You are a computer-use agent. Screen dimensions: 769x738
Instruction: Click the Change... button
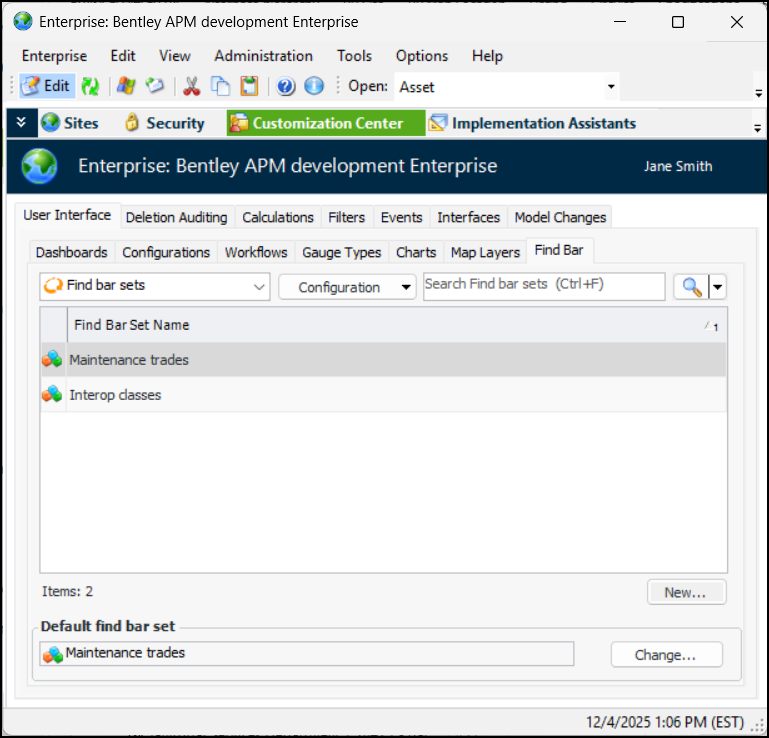(666, 655)
